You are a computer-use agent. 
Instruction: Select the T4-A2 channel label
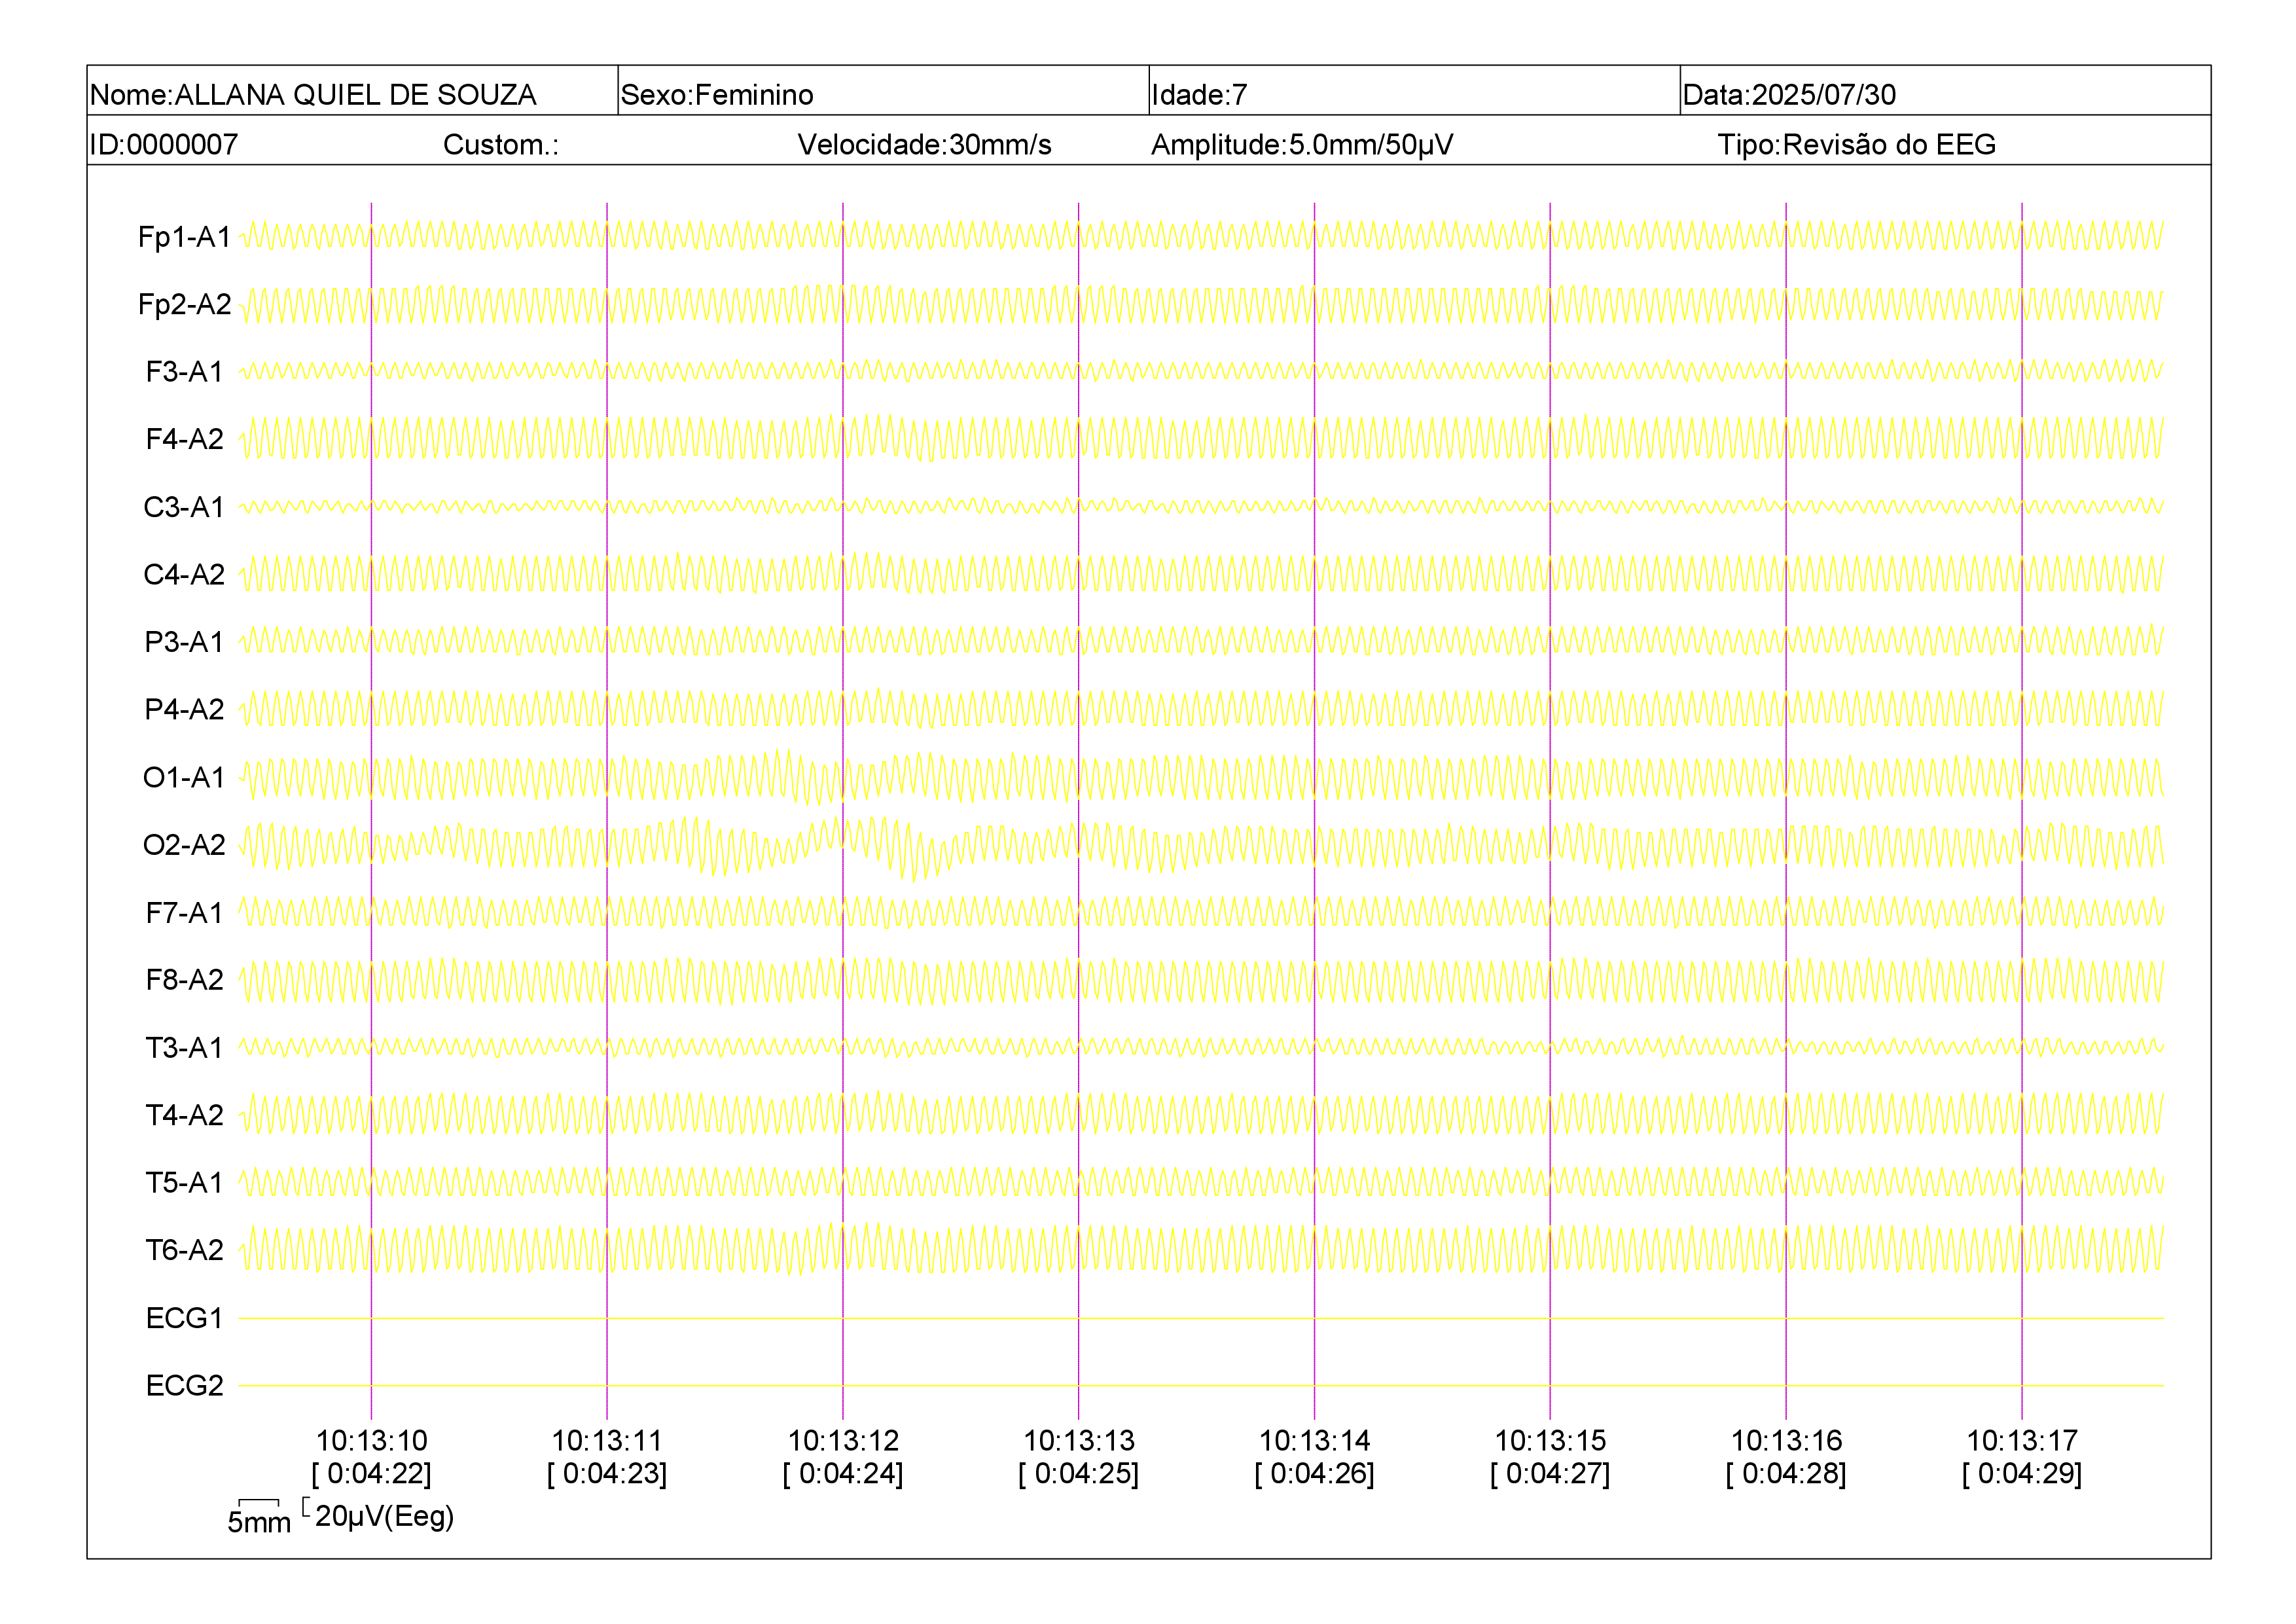[x=185, y=1115]
